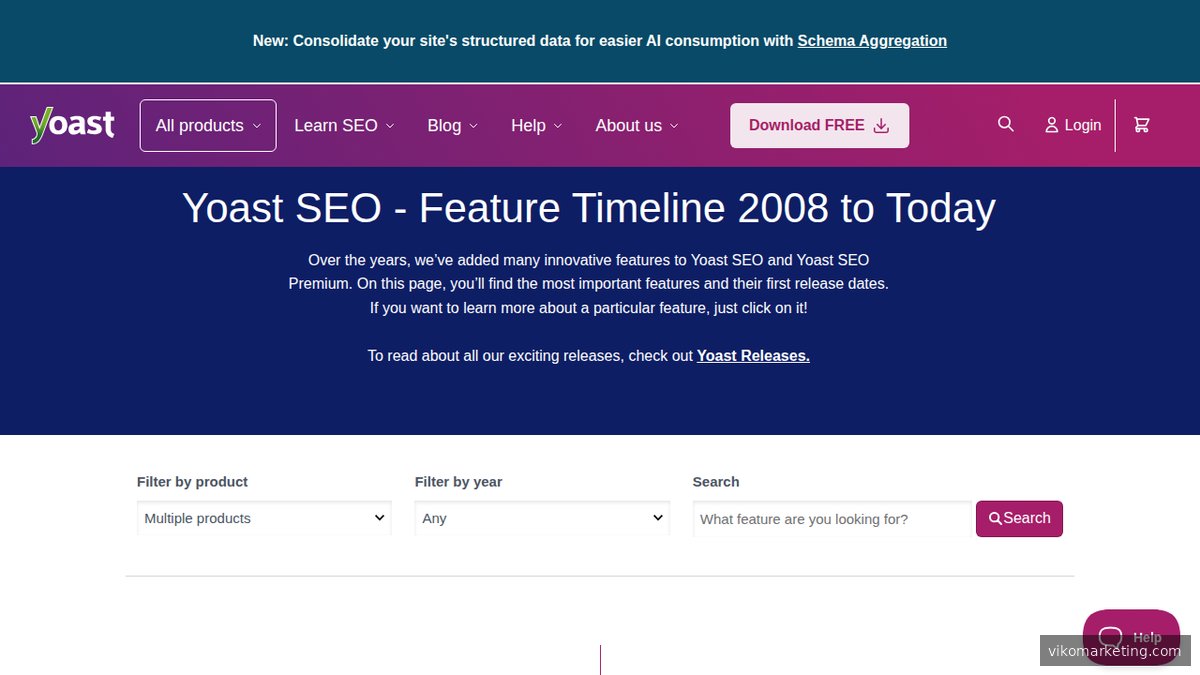Open the Filter by year dropdown showing Any

(x=541, y=518)
